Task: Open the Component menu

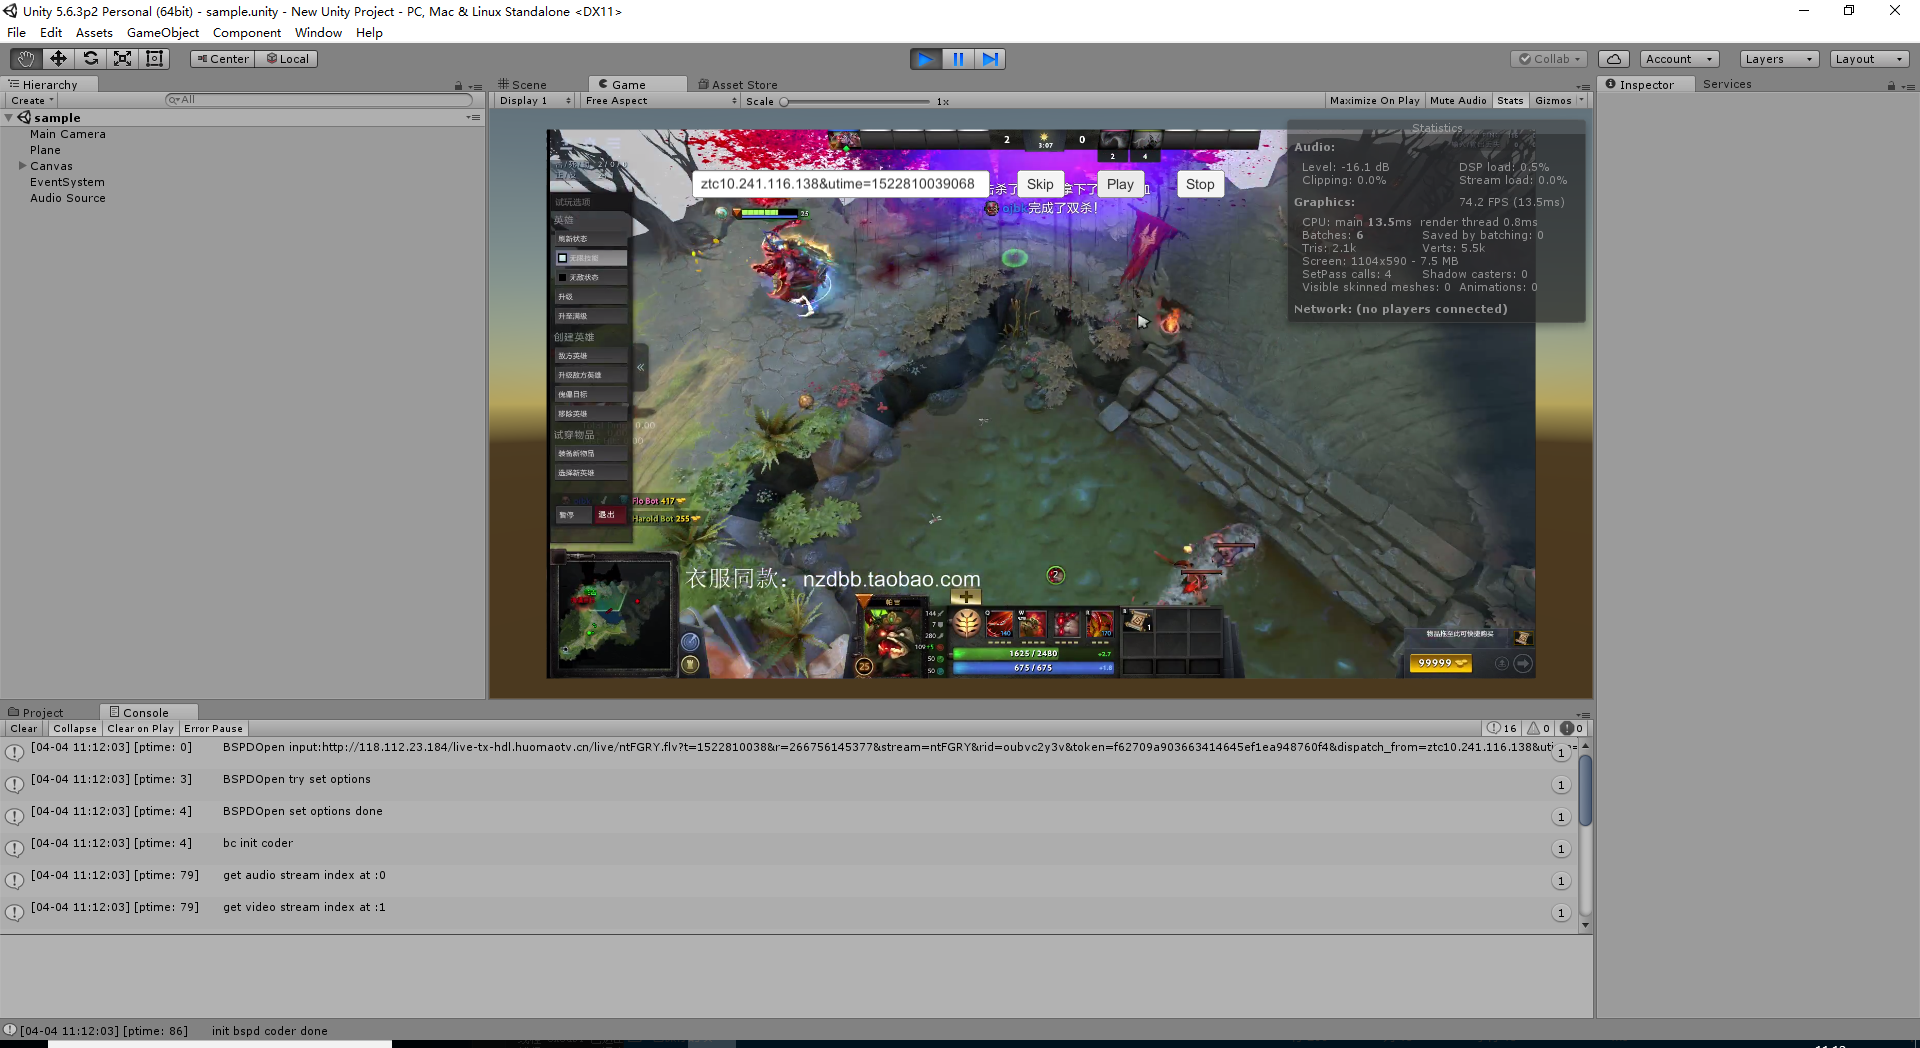Action: click(247, 33)
